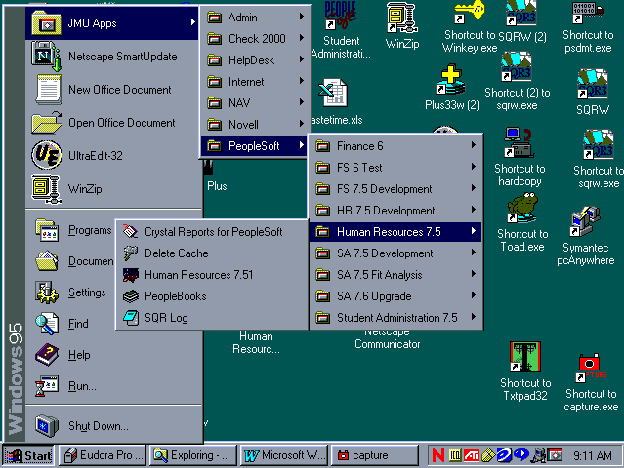Expand arrow next to FS 7.5 Development

point(474,188)
